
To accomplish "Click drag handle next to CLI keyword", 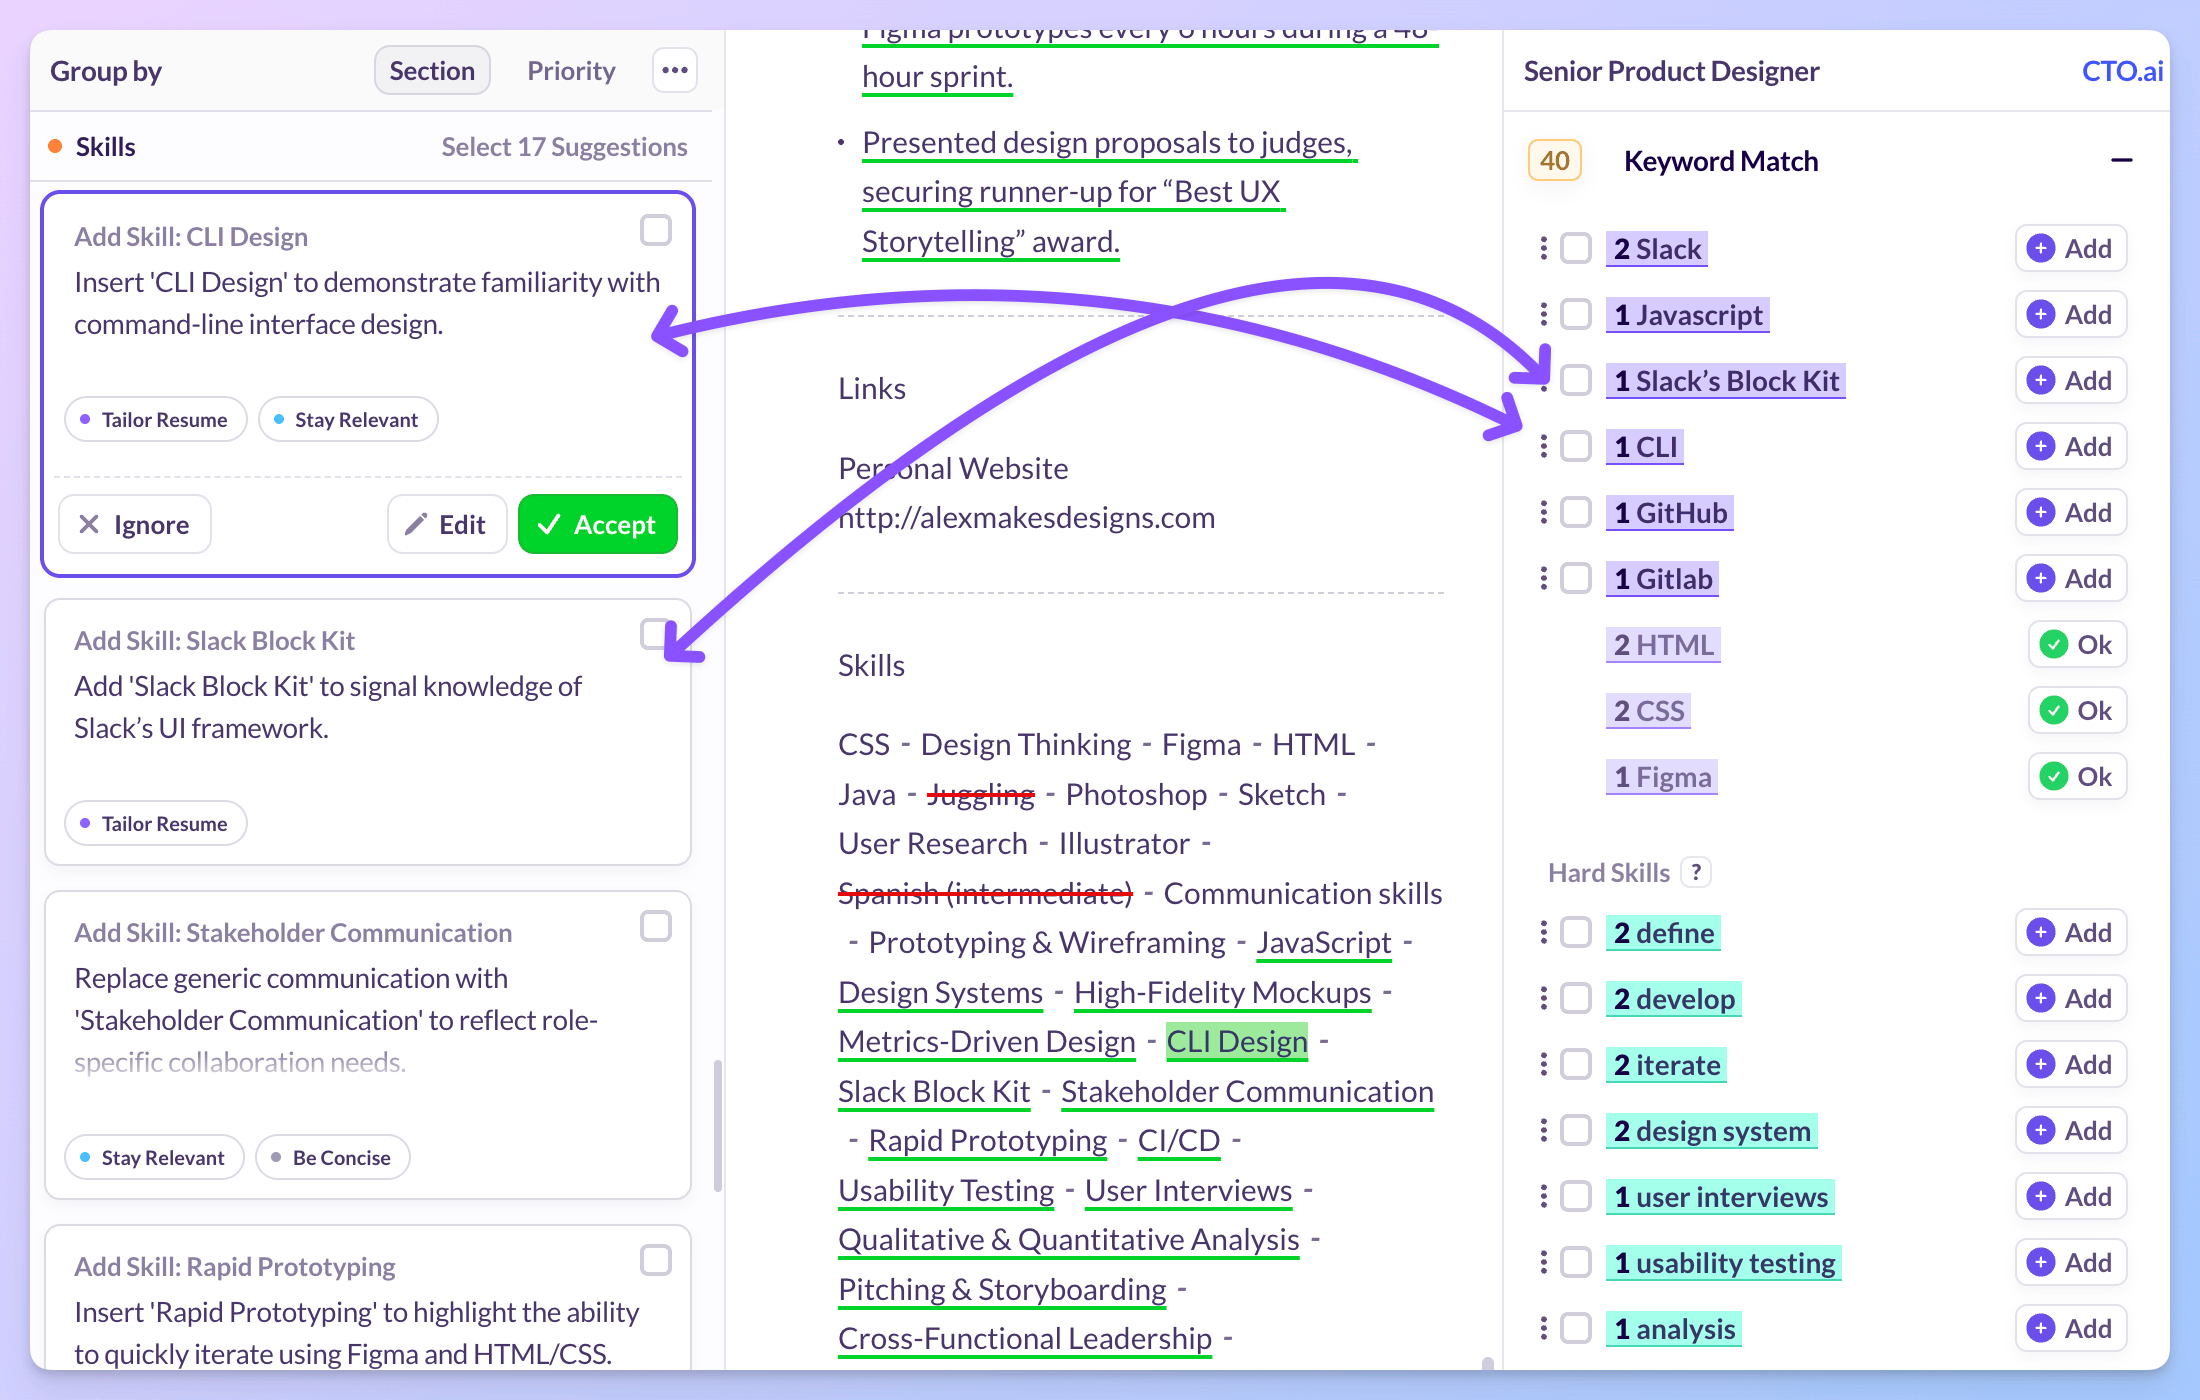I will point(1544,446).
